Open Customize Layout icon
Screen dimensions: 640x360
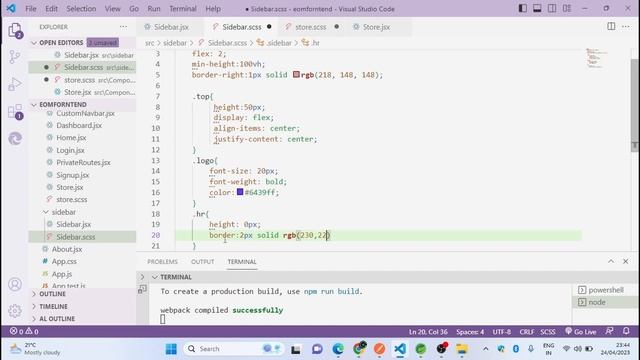(567, 9)
